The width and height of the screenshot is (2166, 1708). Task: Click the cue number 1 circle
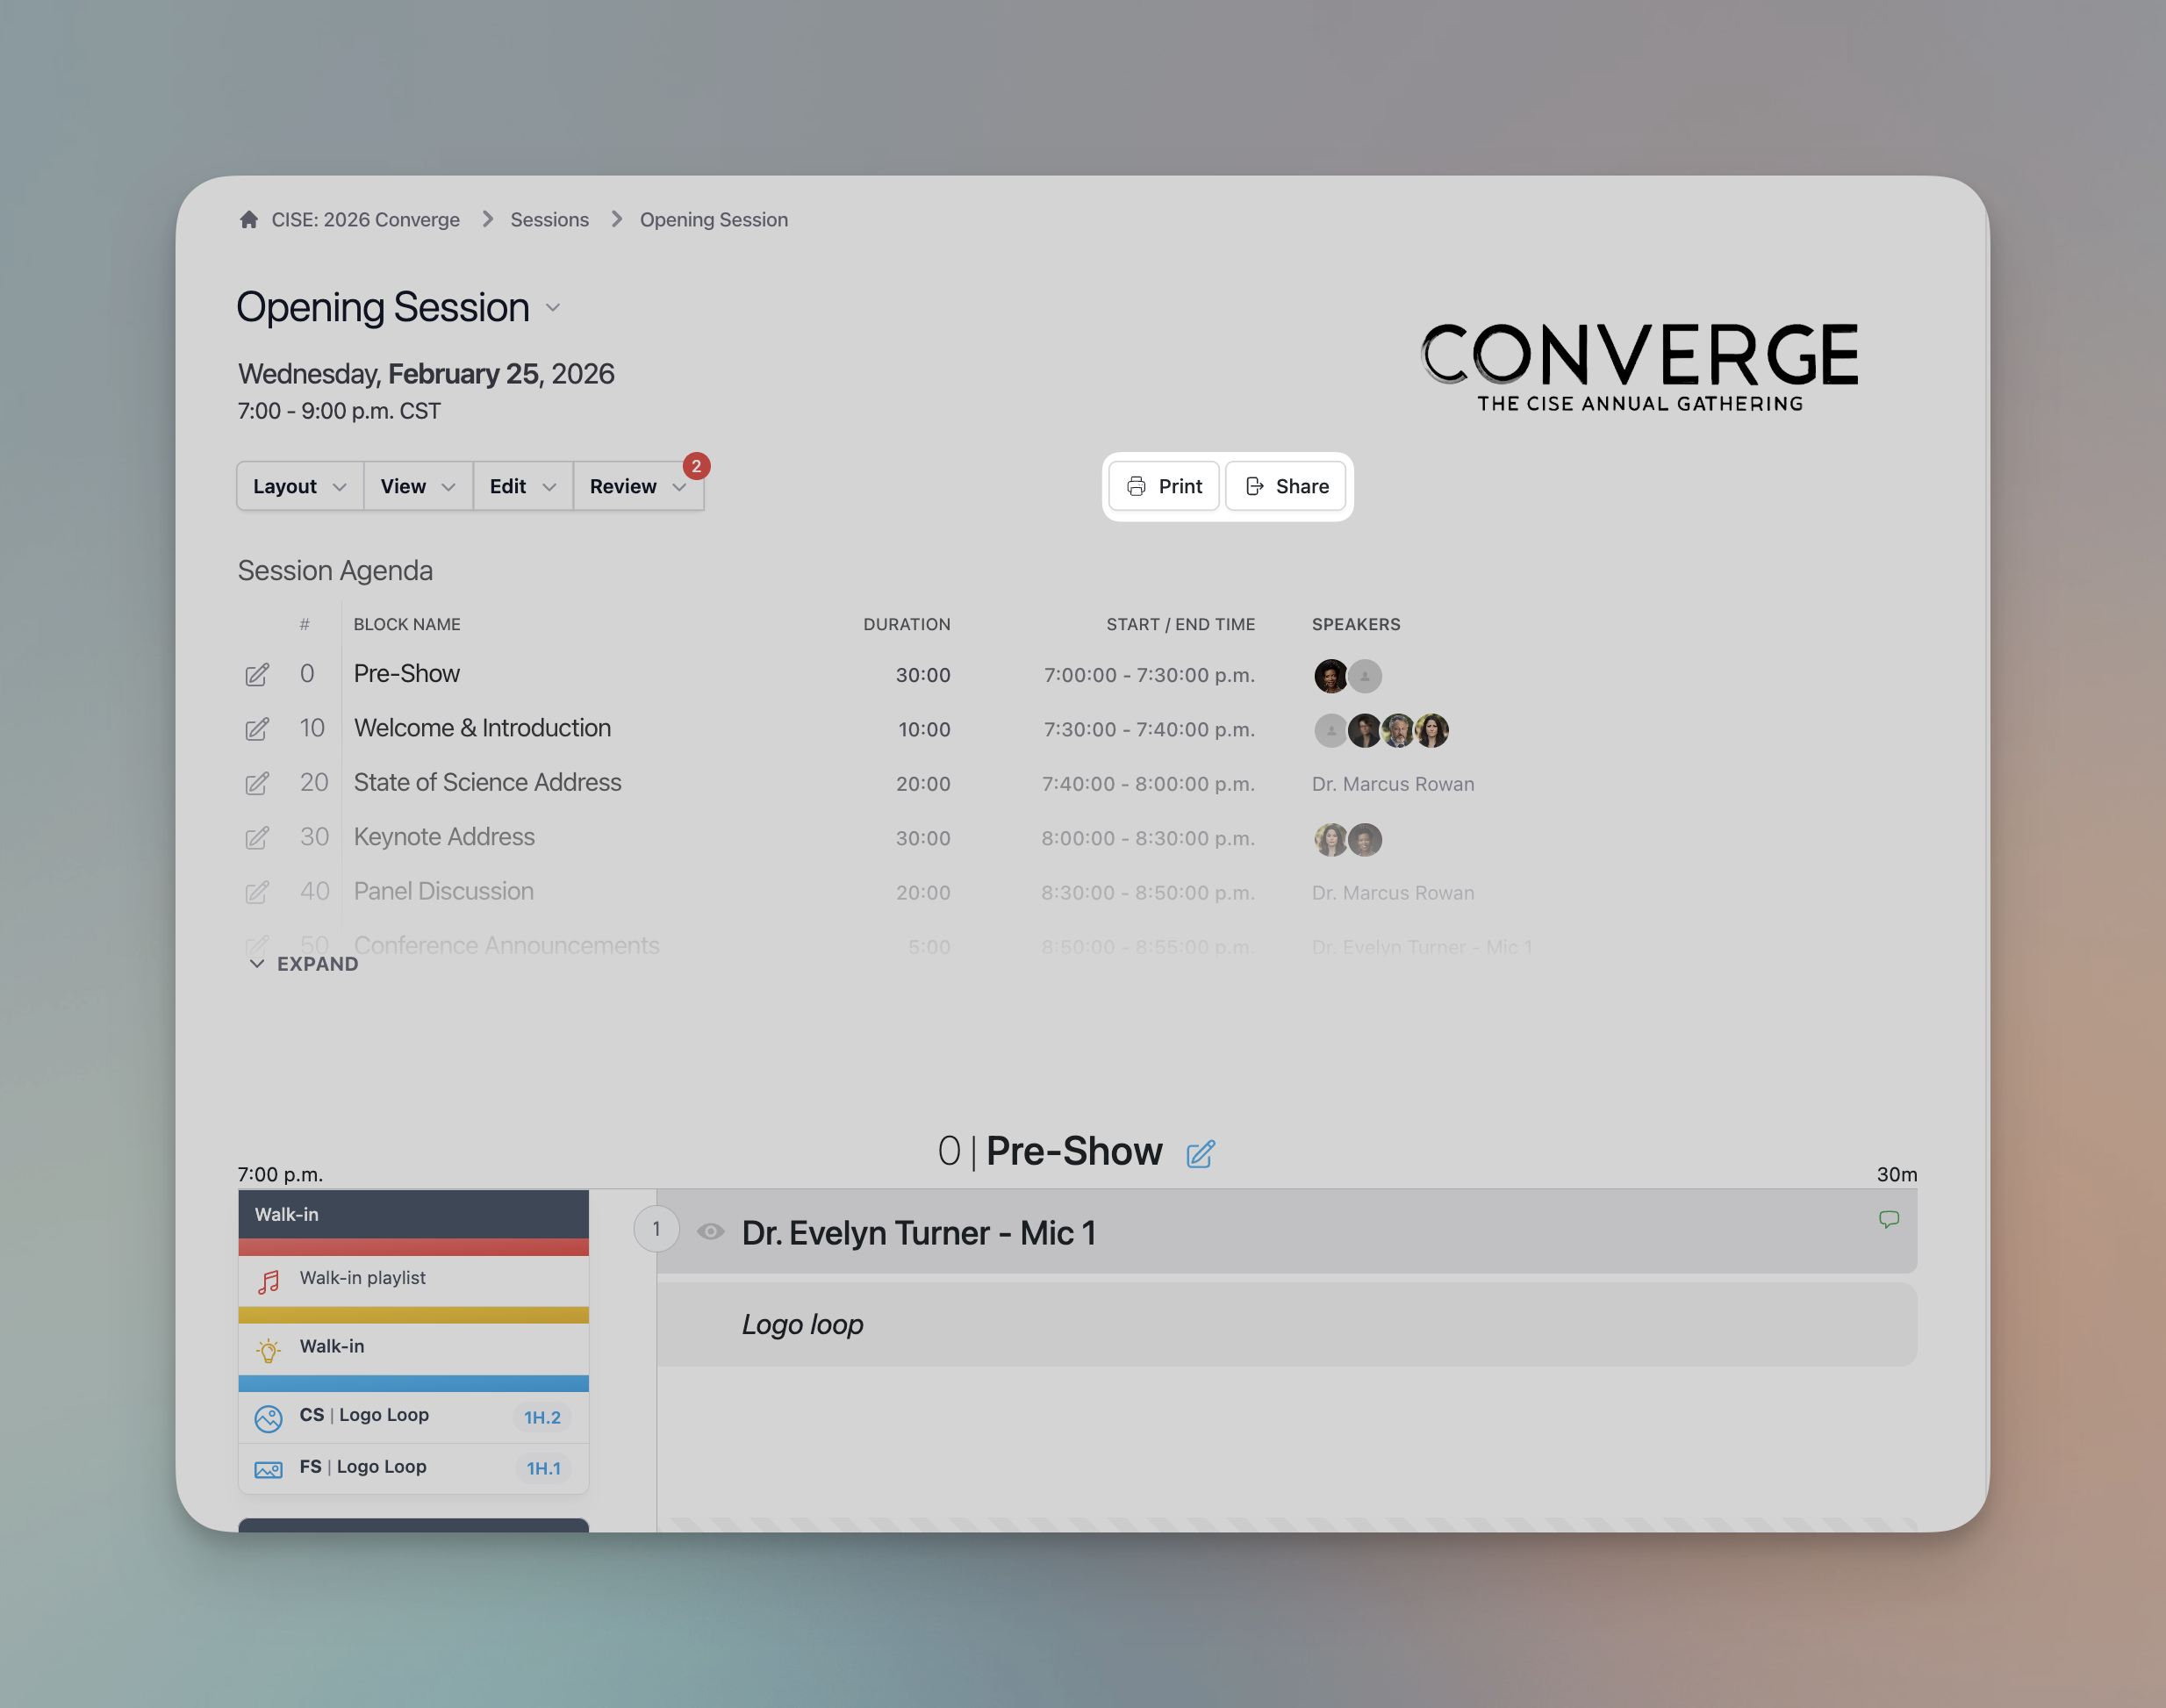tap(656, 1229)
